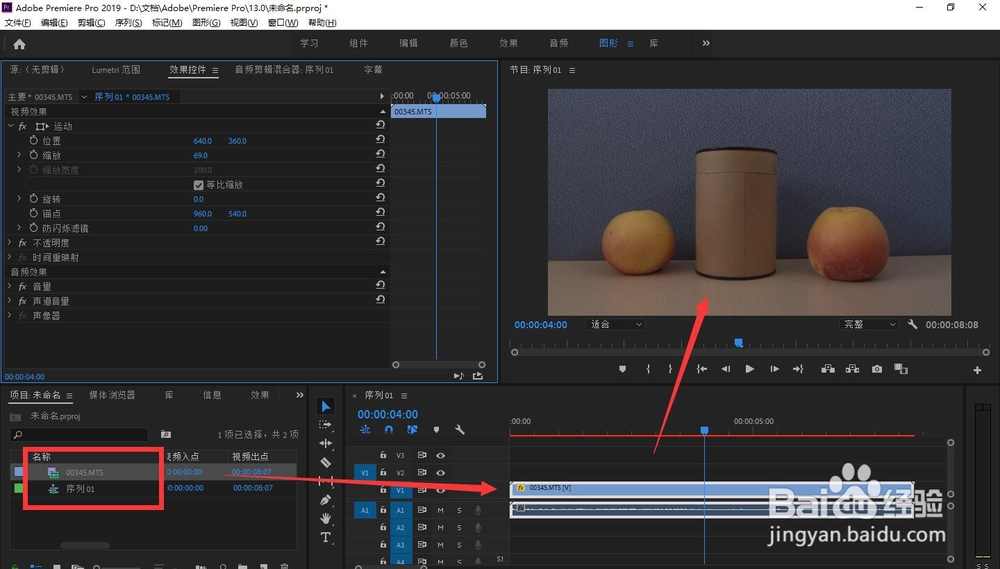Step forward one frame
The image size is (1000, 569).
(774, 369)
